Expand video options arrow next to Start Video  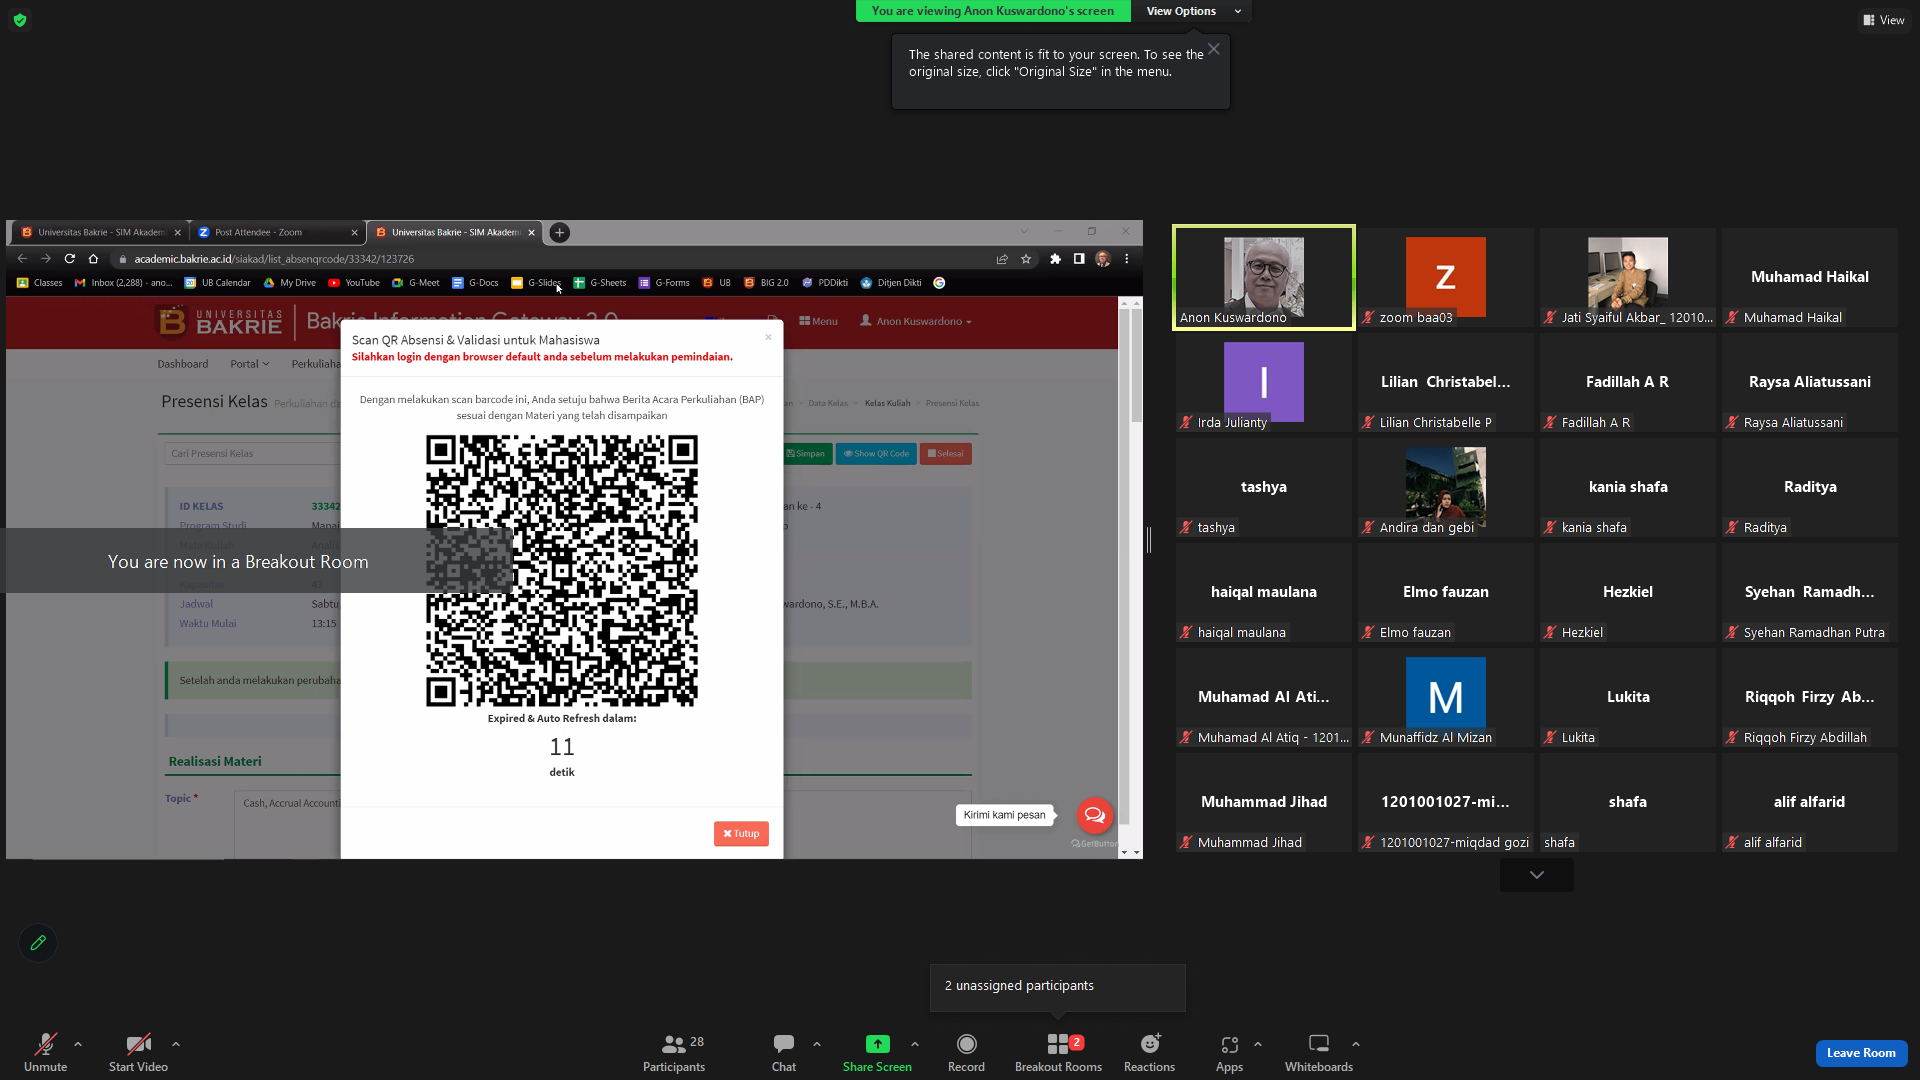[x=176, y=1044]
